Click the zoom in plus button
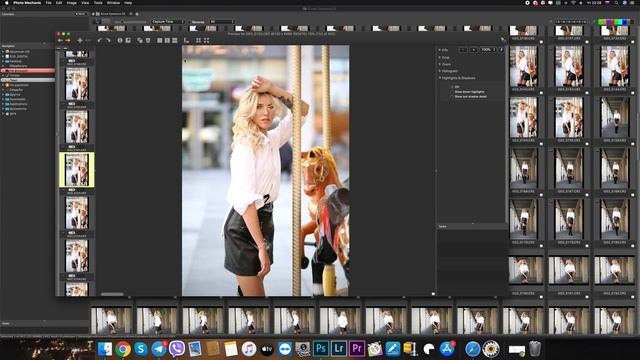 (x=473, y=50)
